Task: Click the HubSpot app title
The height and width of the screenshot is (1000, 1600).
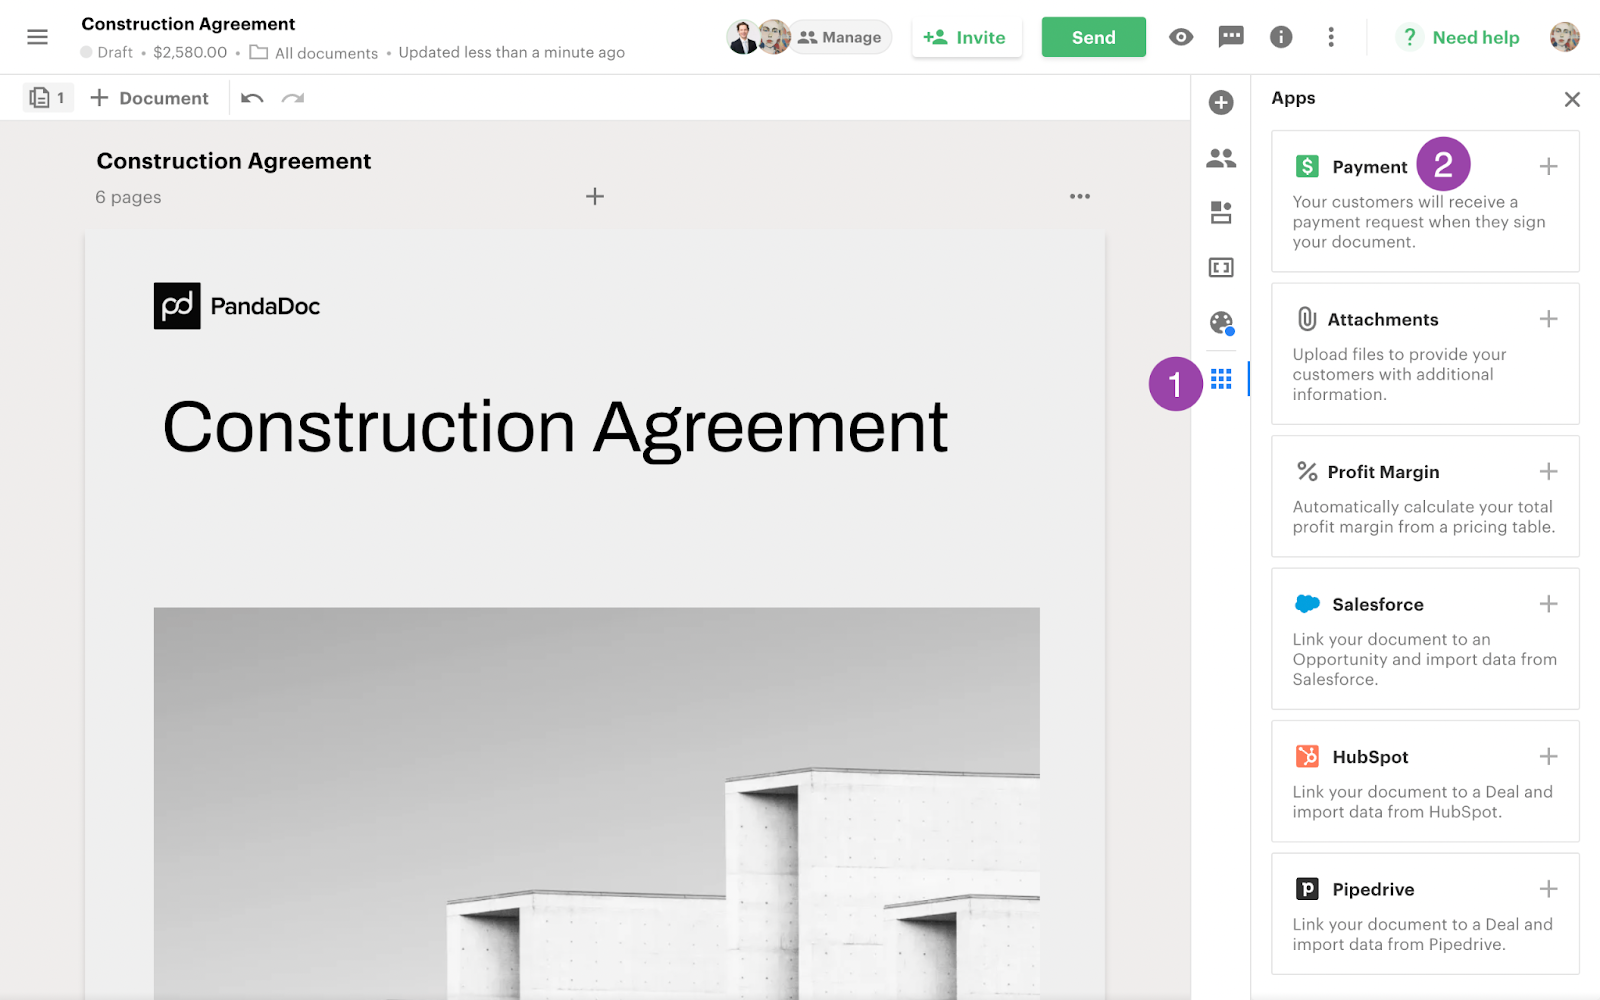Action: point(1370,757)
